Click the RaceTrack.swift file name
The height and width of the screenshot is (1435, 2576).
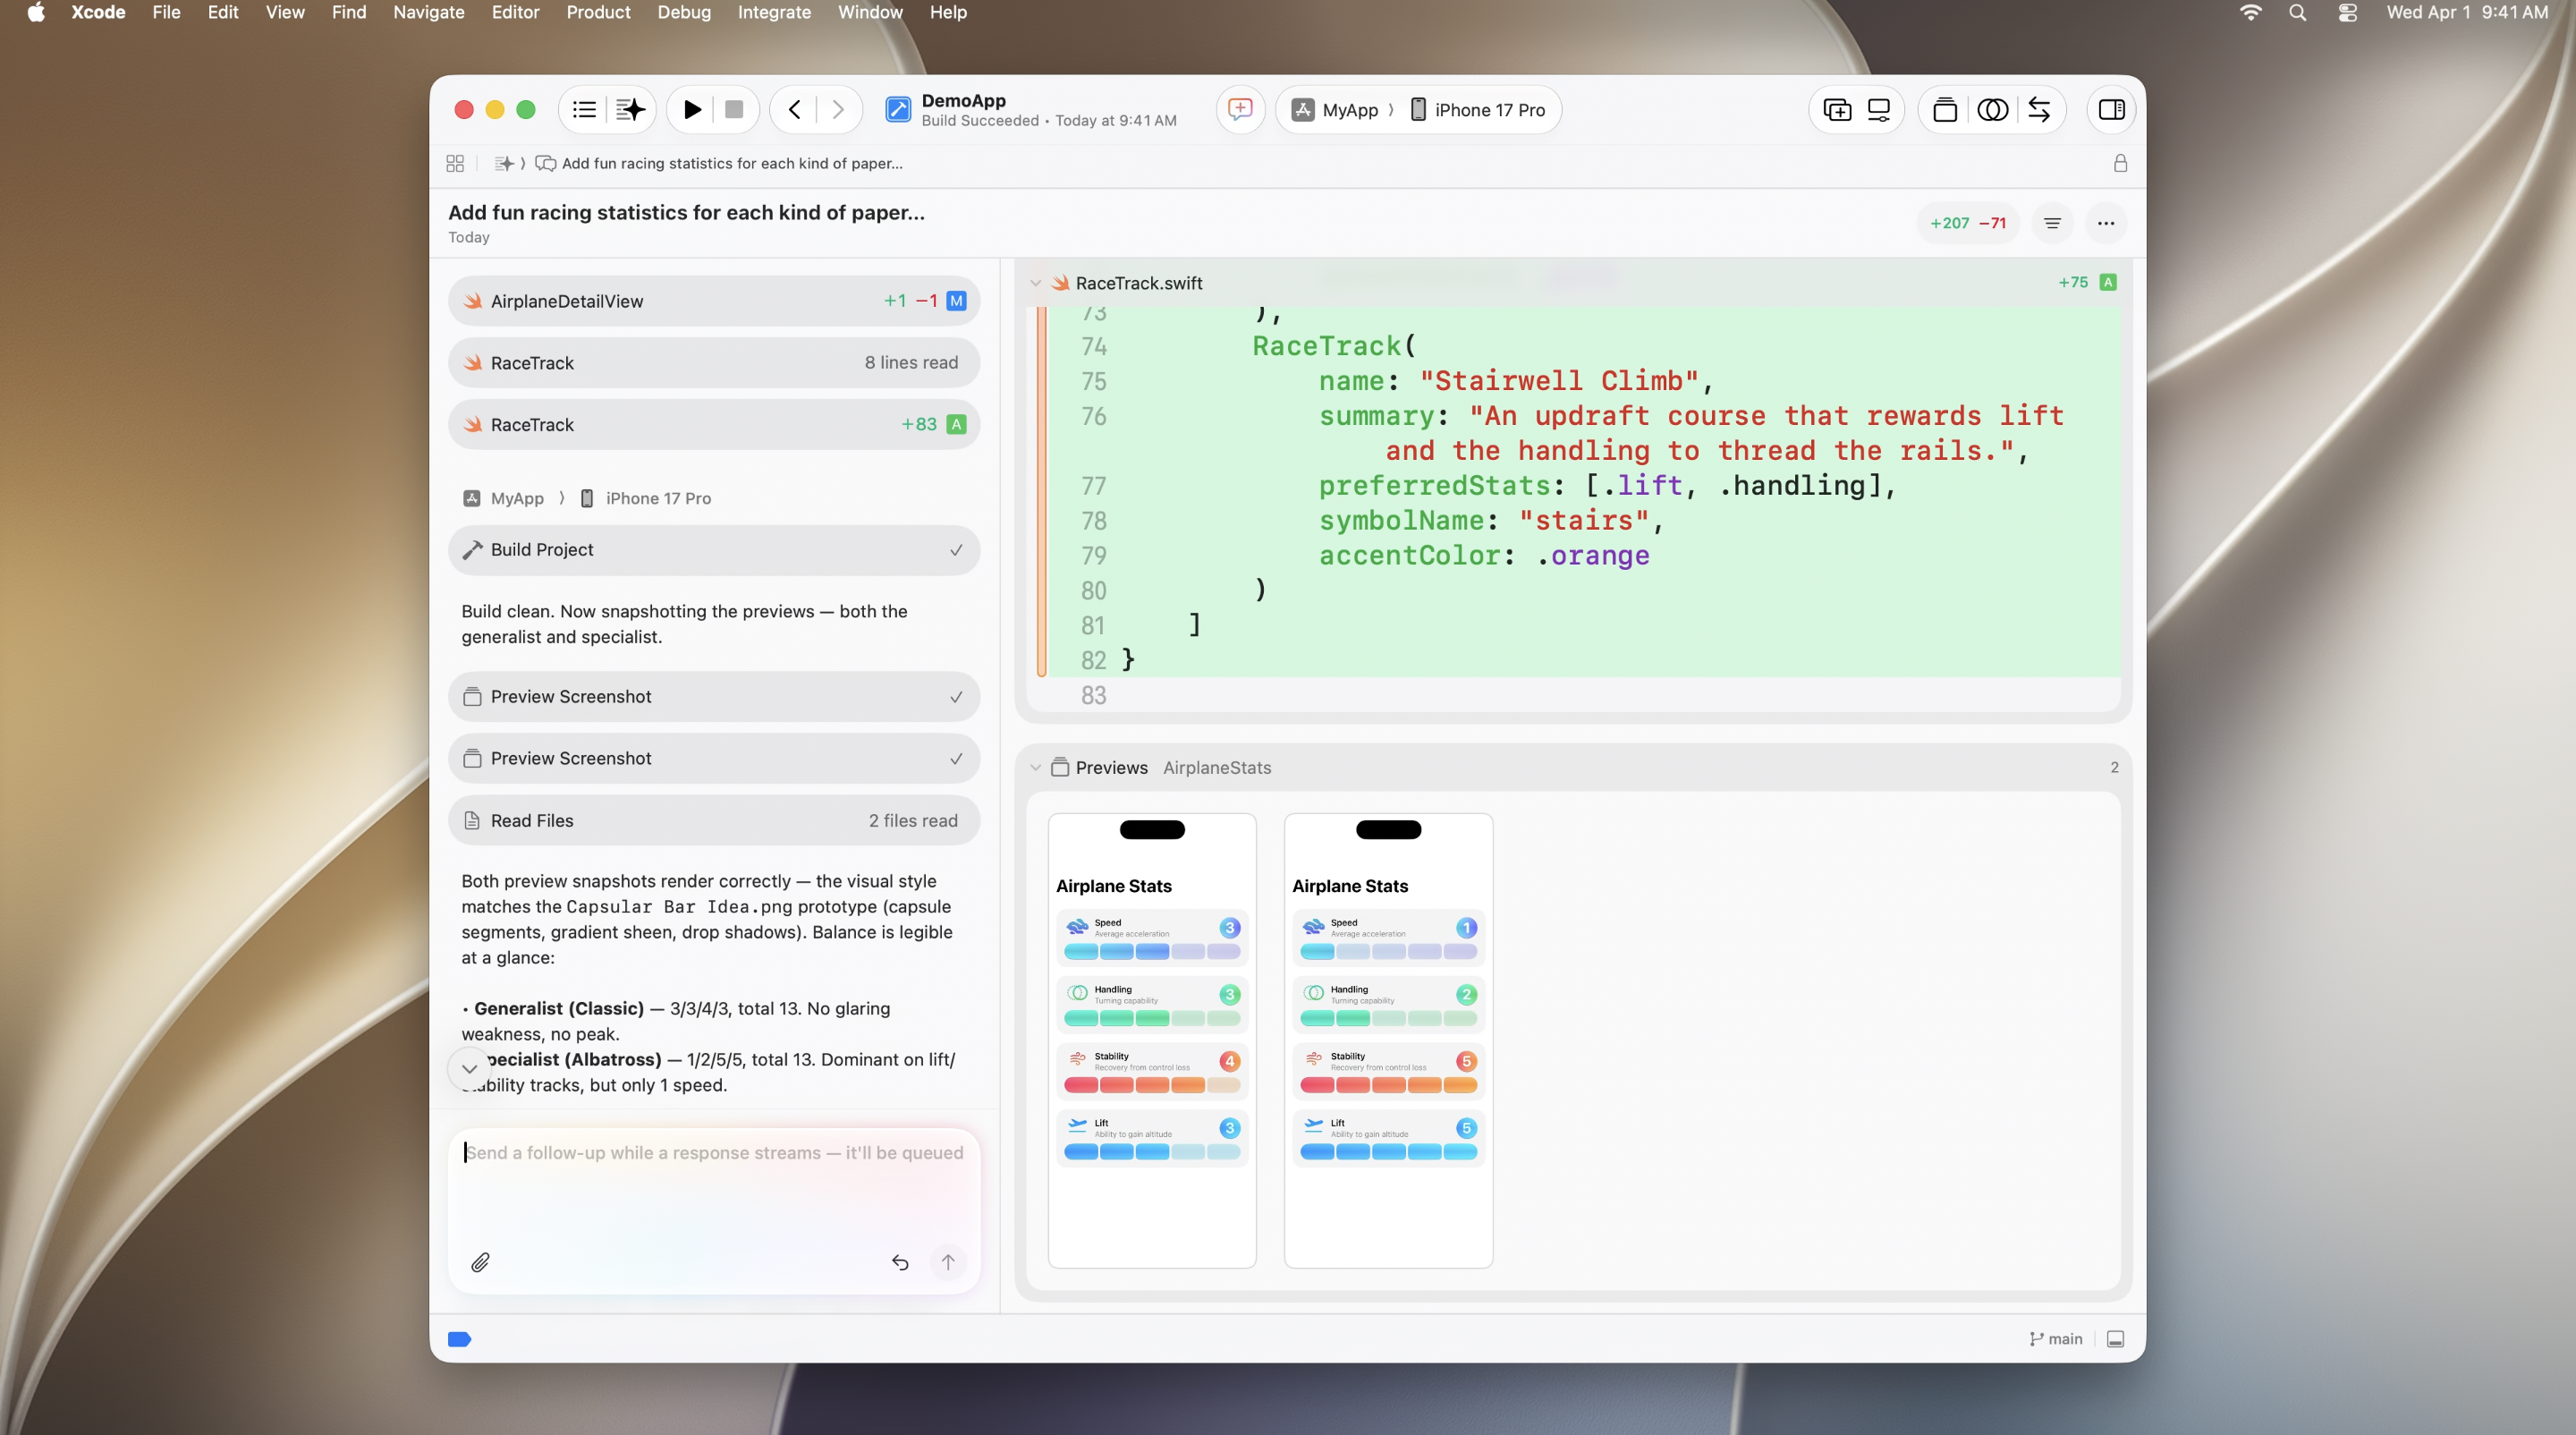click(1139, 283)
